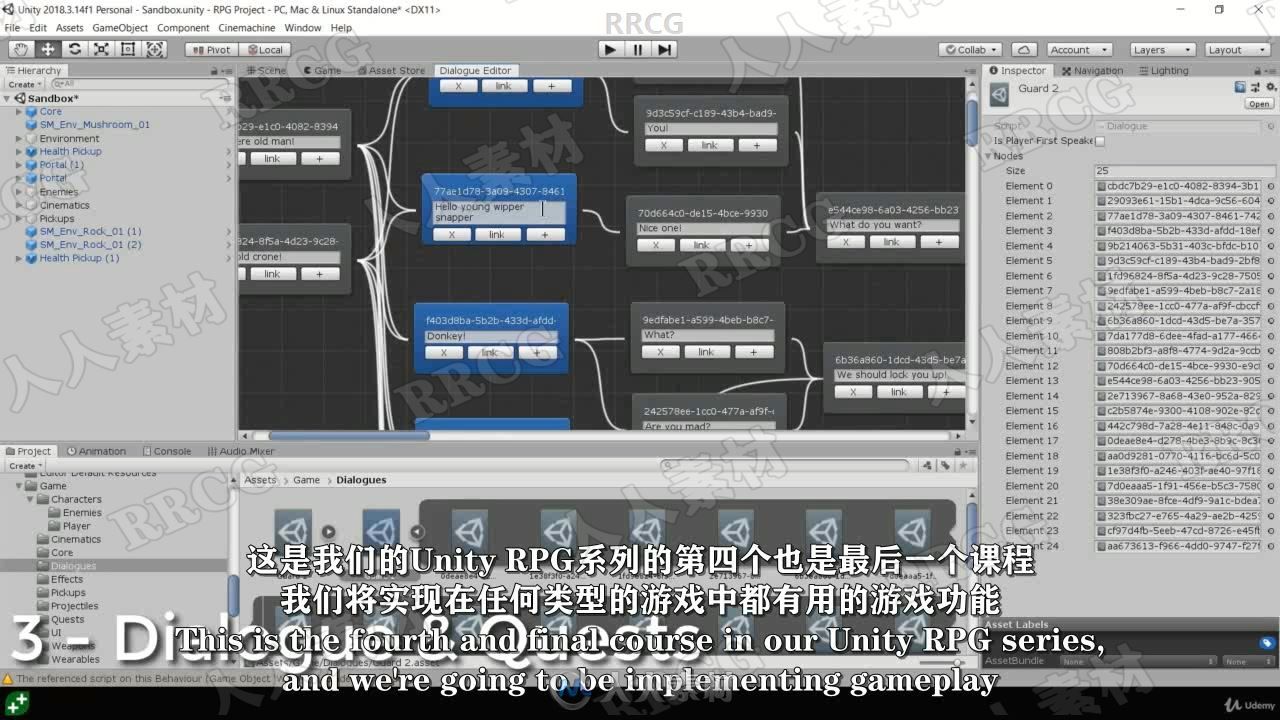Open the Collab dropdown
This screenshot has width=1280, height=720.
(970, 50)
